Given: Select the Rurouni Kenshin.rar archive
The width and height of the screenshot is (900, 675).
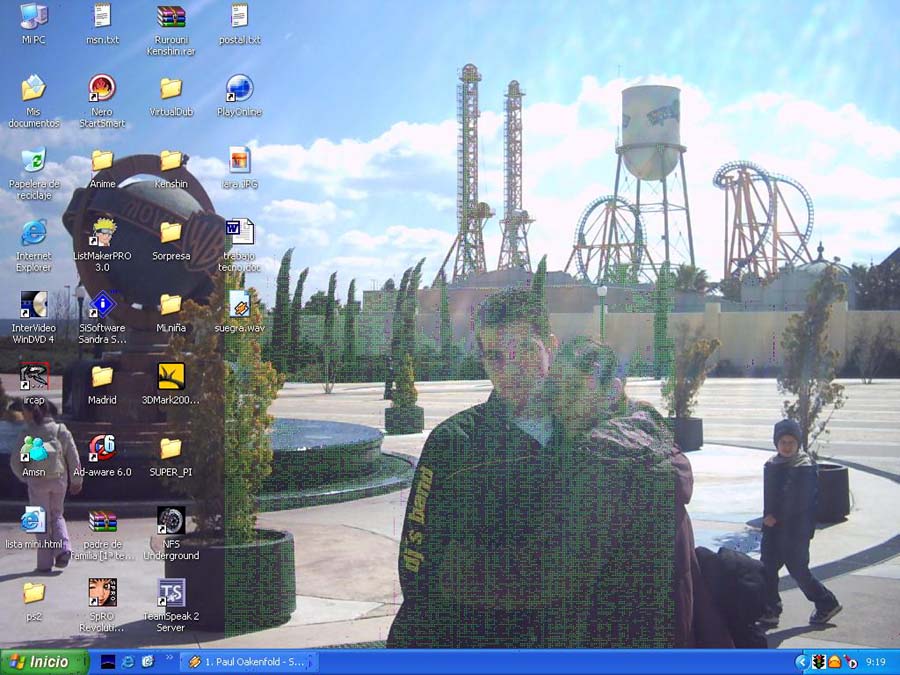Looking at the screenshot, I should 171,18.
